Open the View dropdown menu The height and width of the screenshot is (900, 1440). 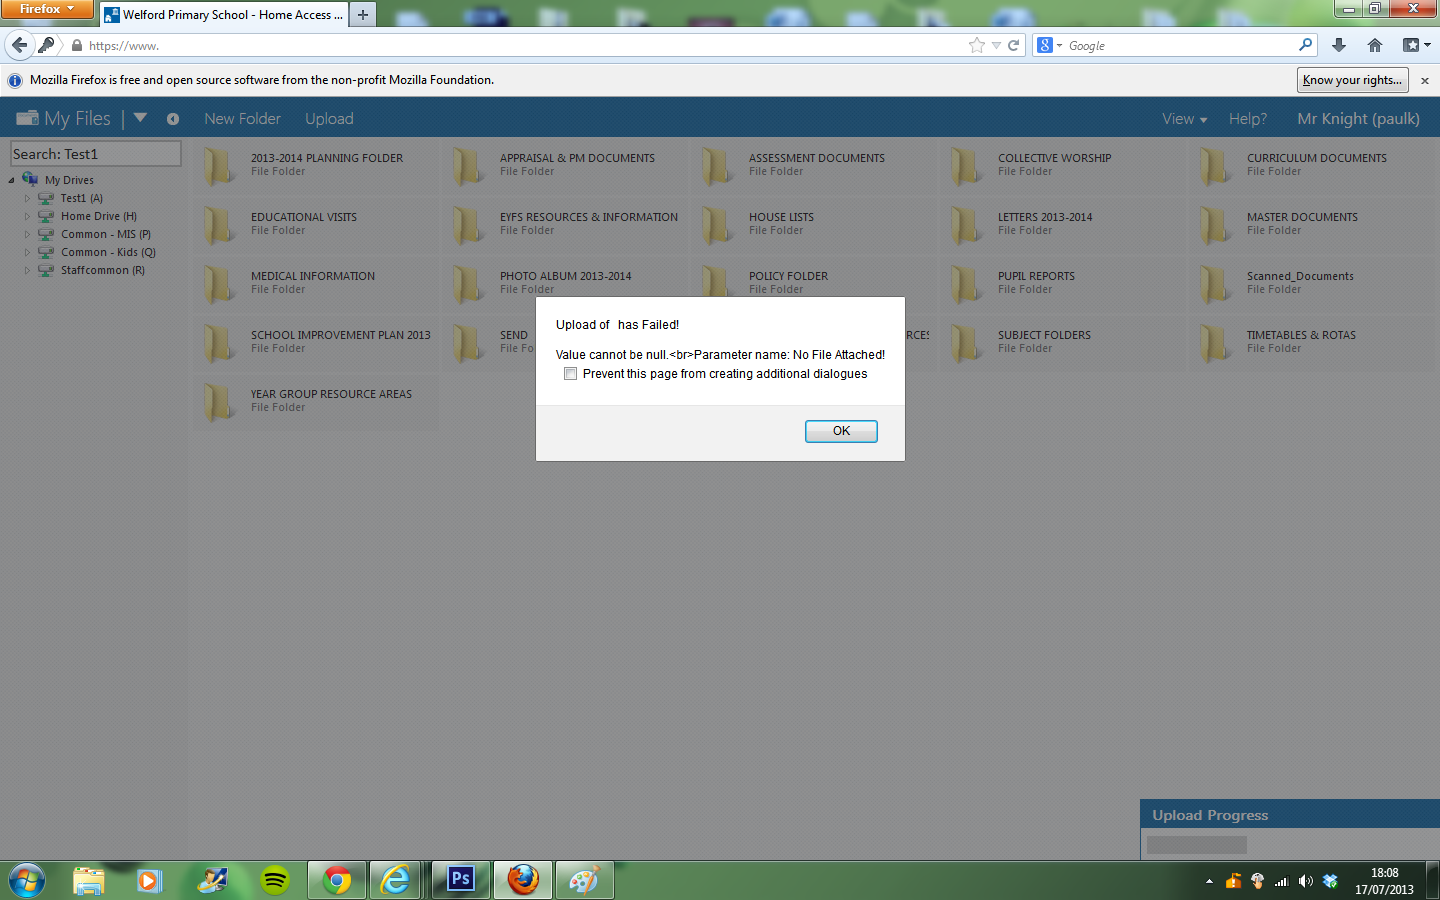1183,118
